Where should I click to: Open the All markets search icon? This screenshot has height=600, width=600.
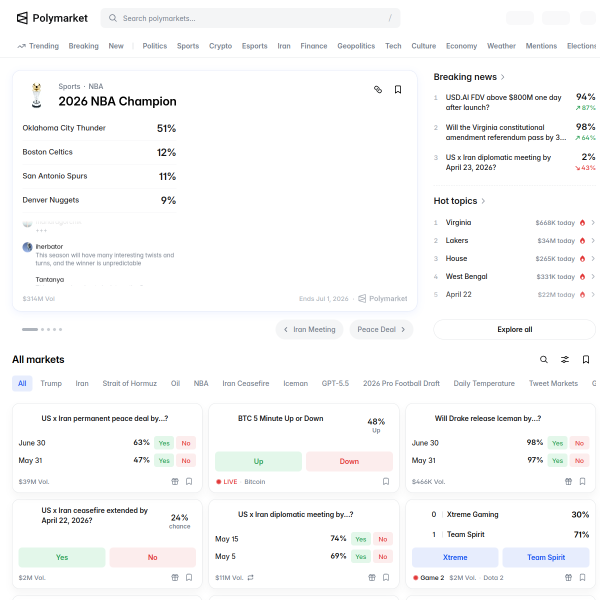point(544,359)
